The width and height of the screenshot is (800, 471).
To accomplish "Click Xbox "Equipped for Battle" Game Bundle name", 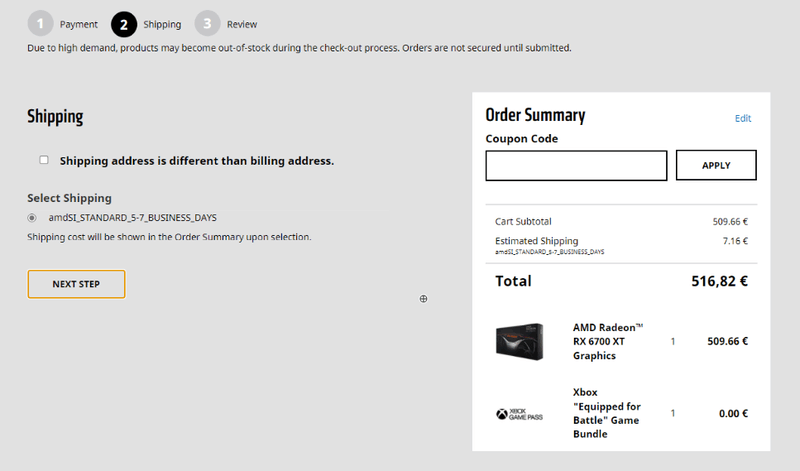I will coord(607,413).
